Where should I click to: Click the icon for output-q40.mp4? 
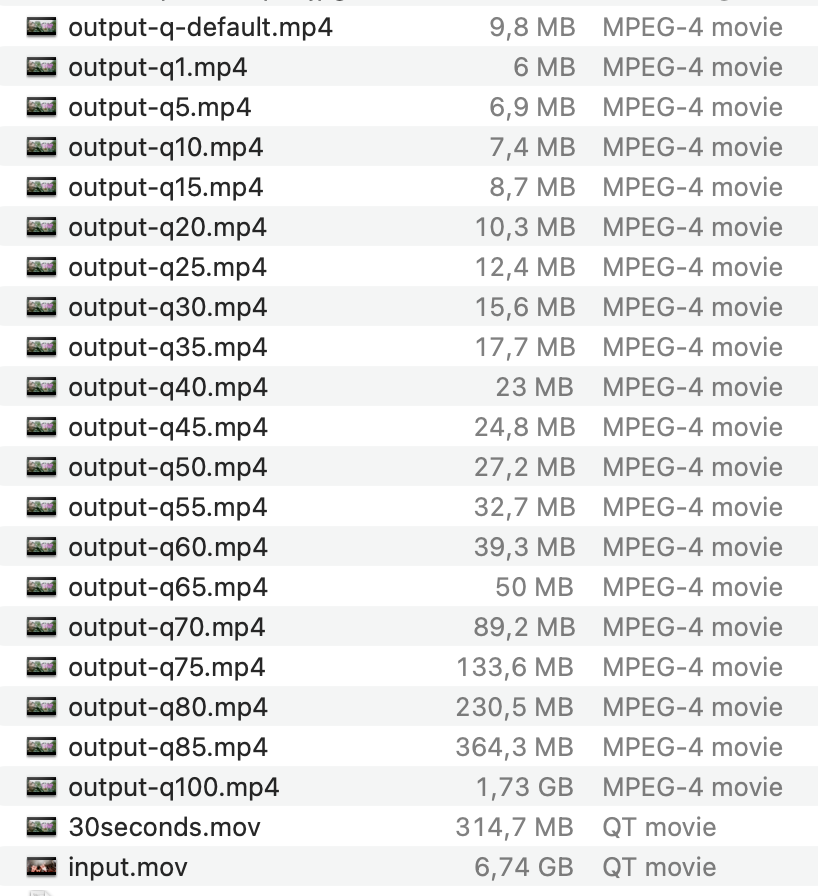tap(41, 387)
